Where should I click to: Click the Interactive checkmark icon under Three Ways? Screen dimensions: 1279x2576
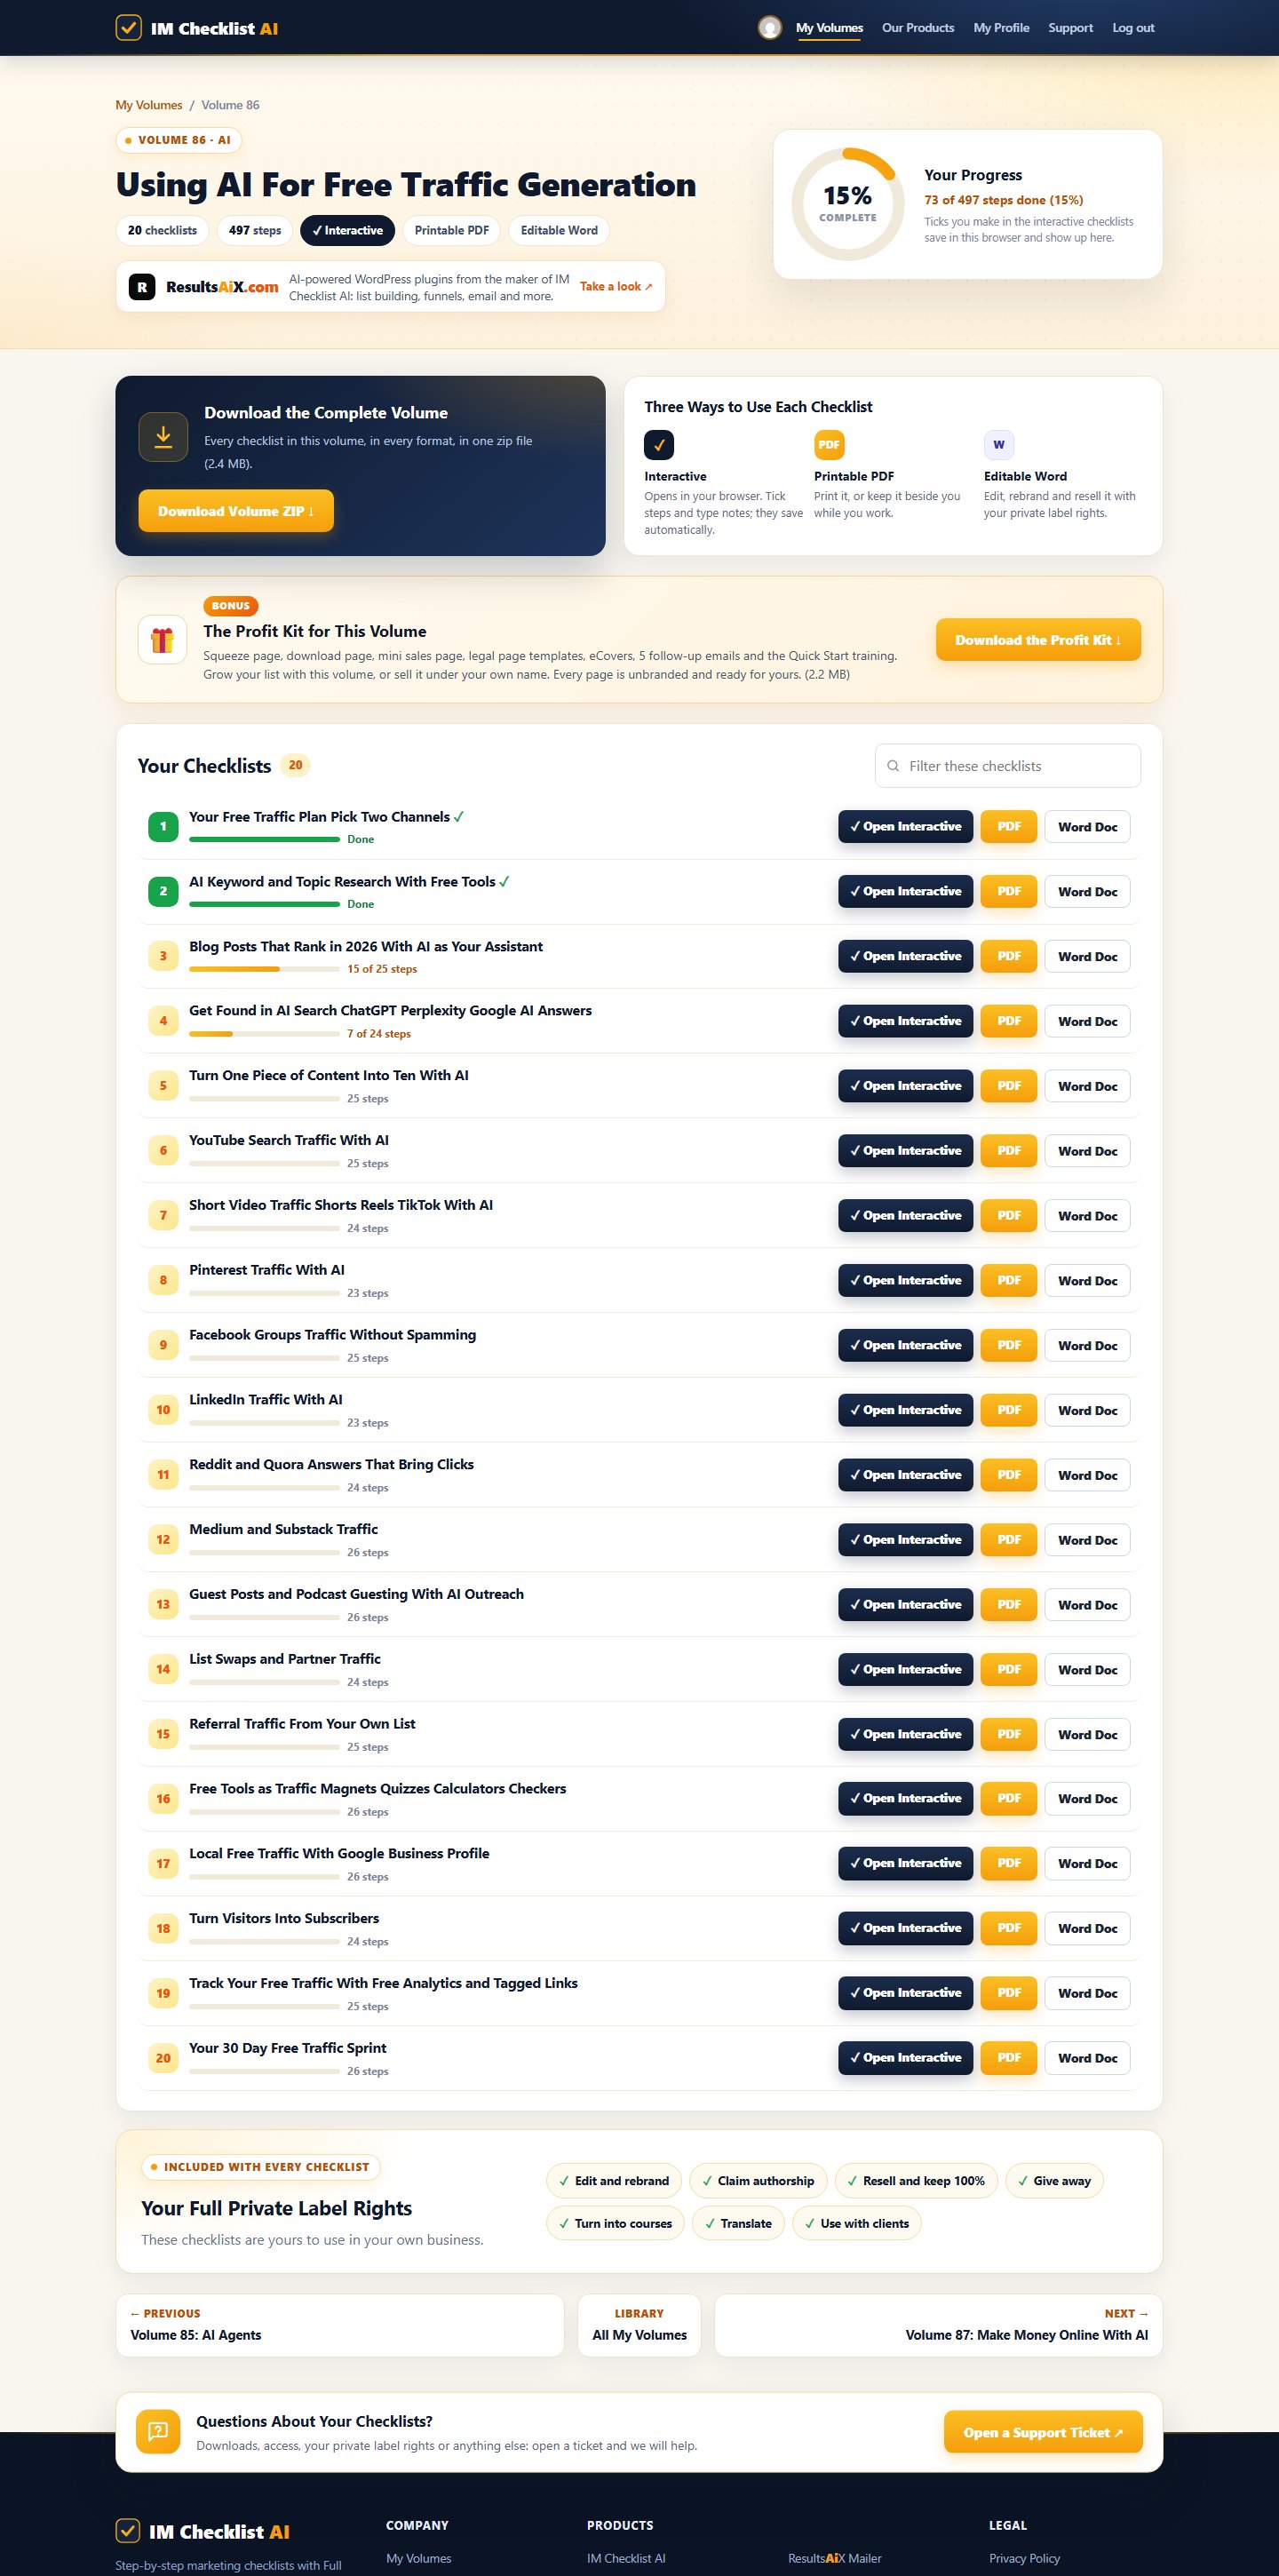point(659,445)
